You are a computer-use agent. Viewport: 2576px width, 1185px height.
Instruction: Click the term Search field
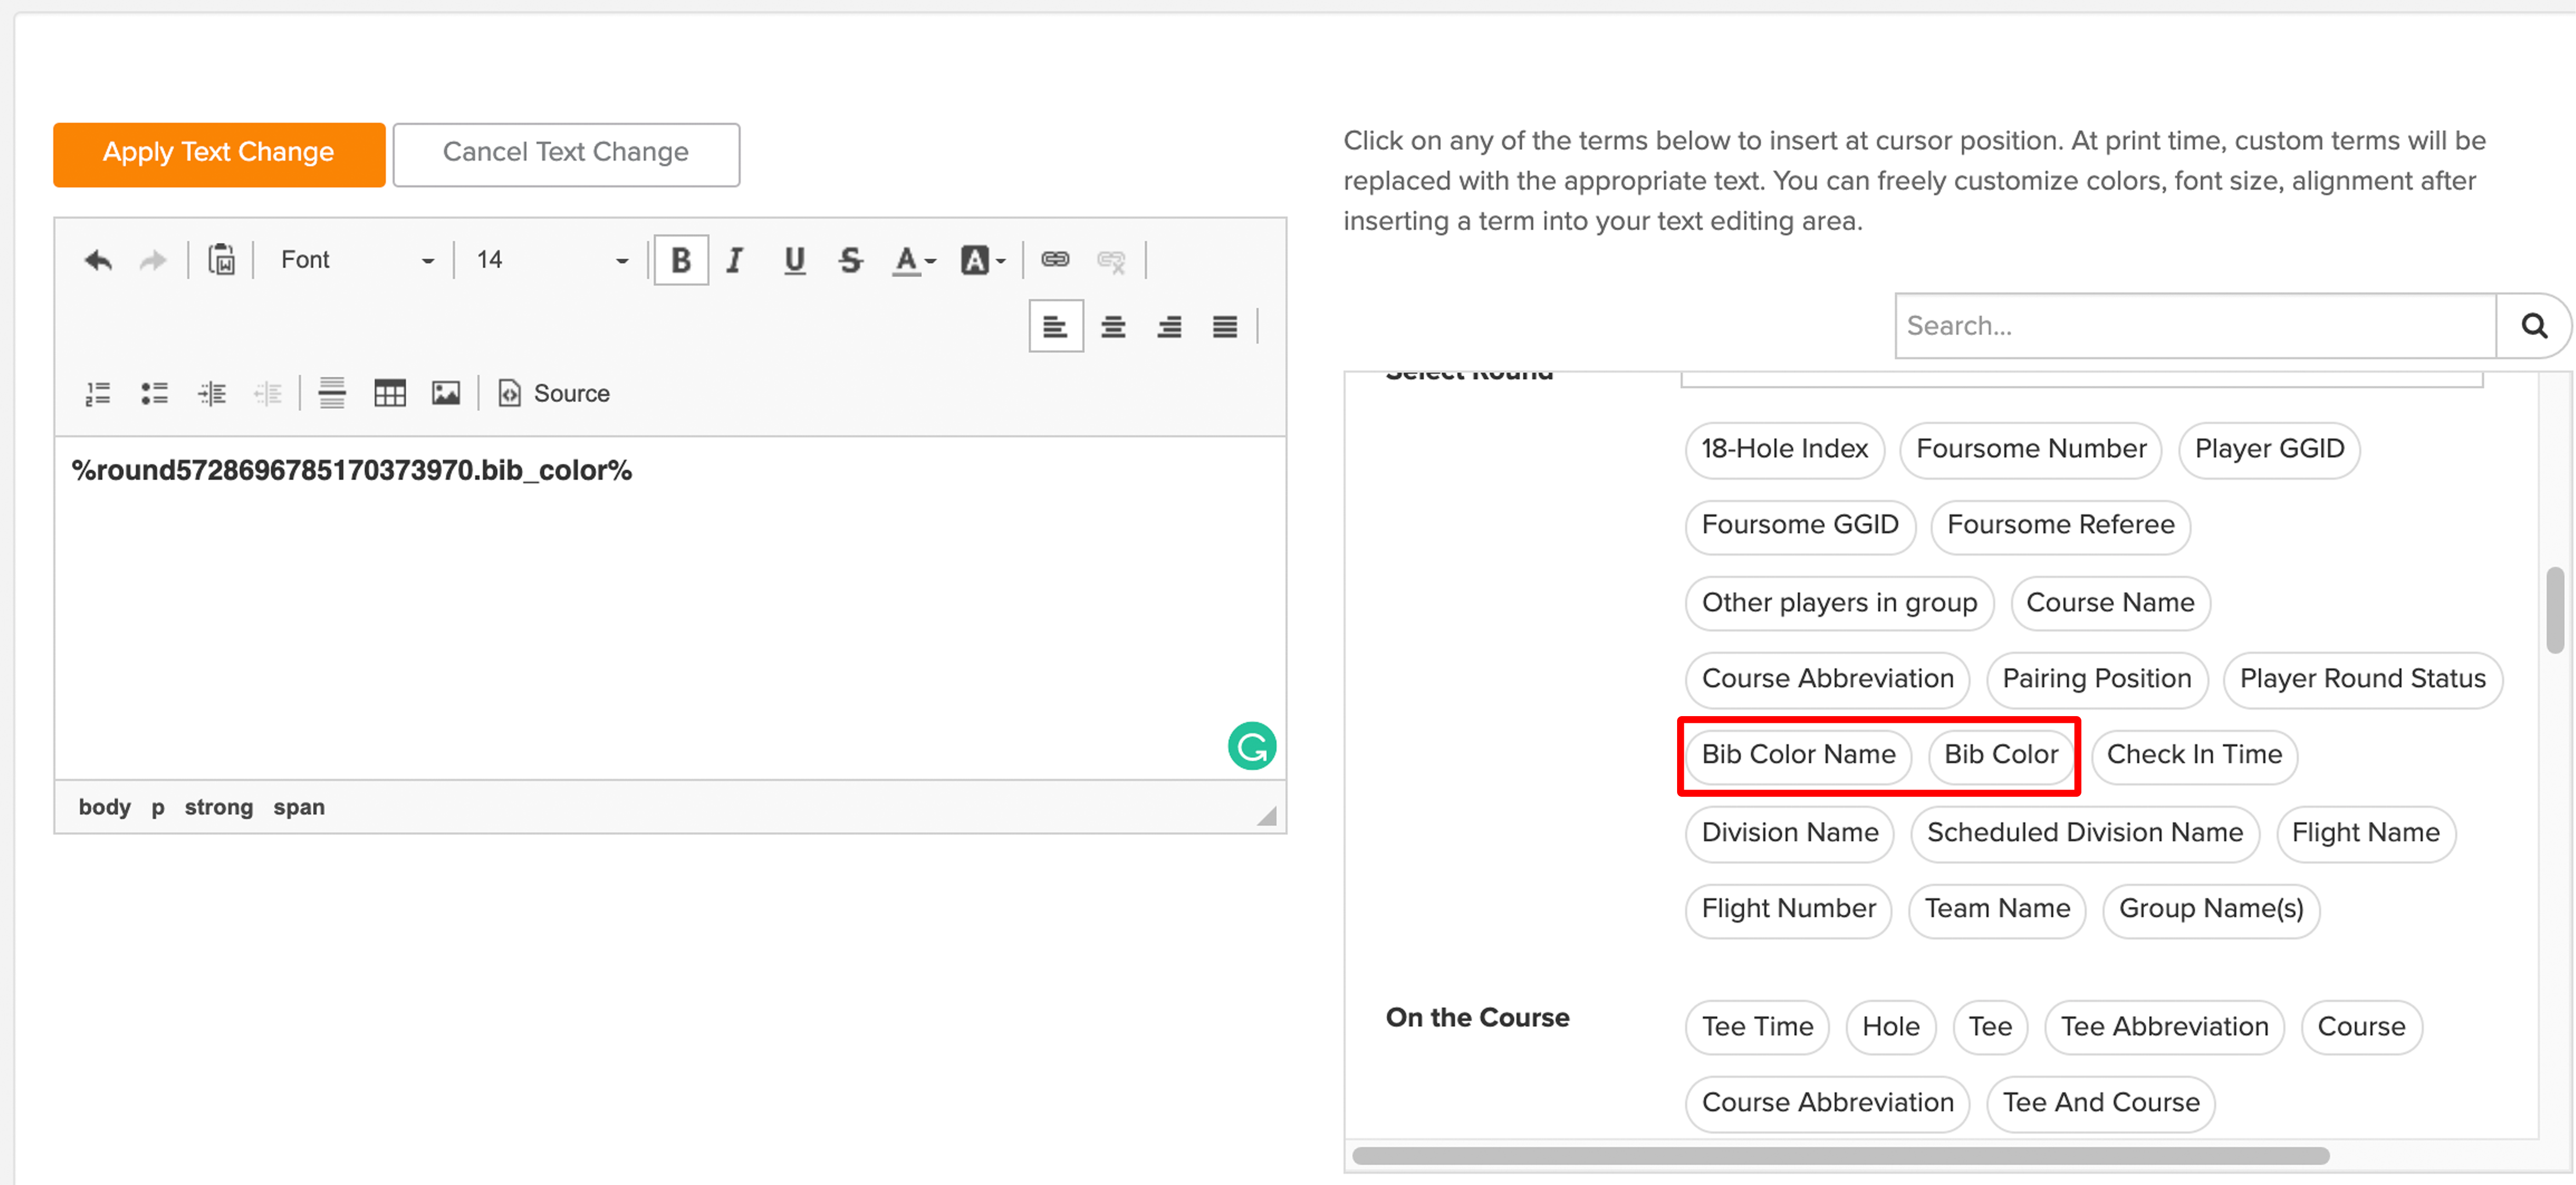(2195, 326)
